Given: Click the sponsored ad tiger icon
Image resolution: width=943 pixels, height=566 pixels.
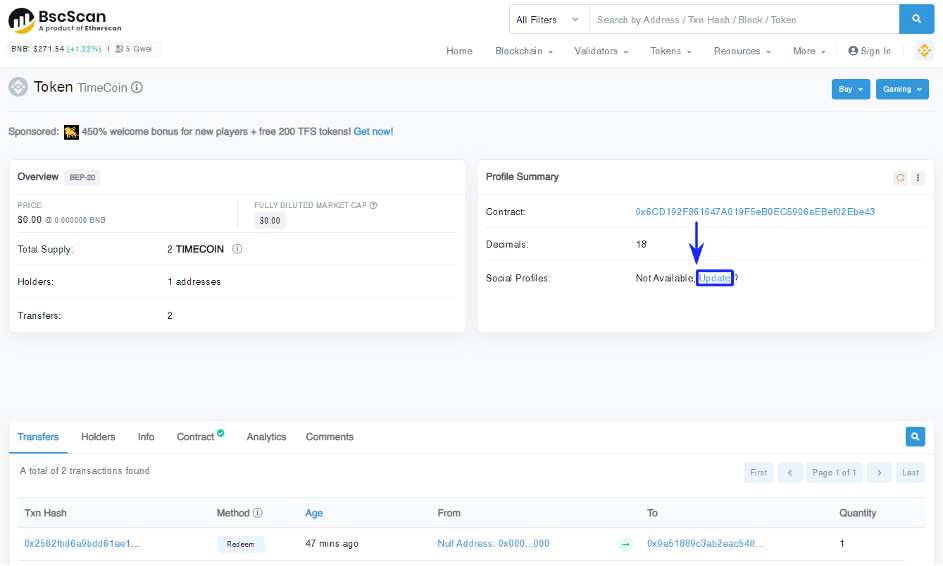Looking at the screenshot, I should [72, 132].
